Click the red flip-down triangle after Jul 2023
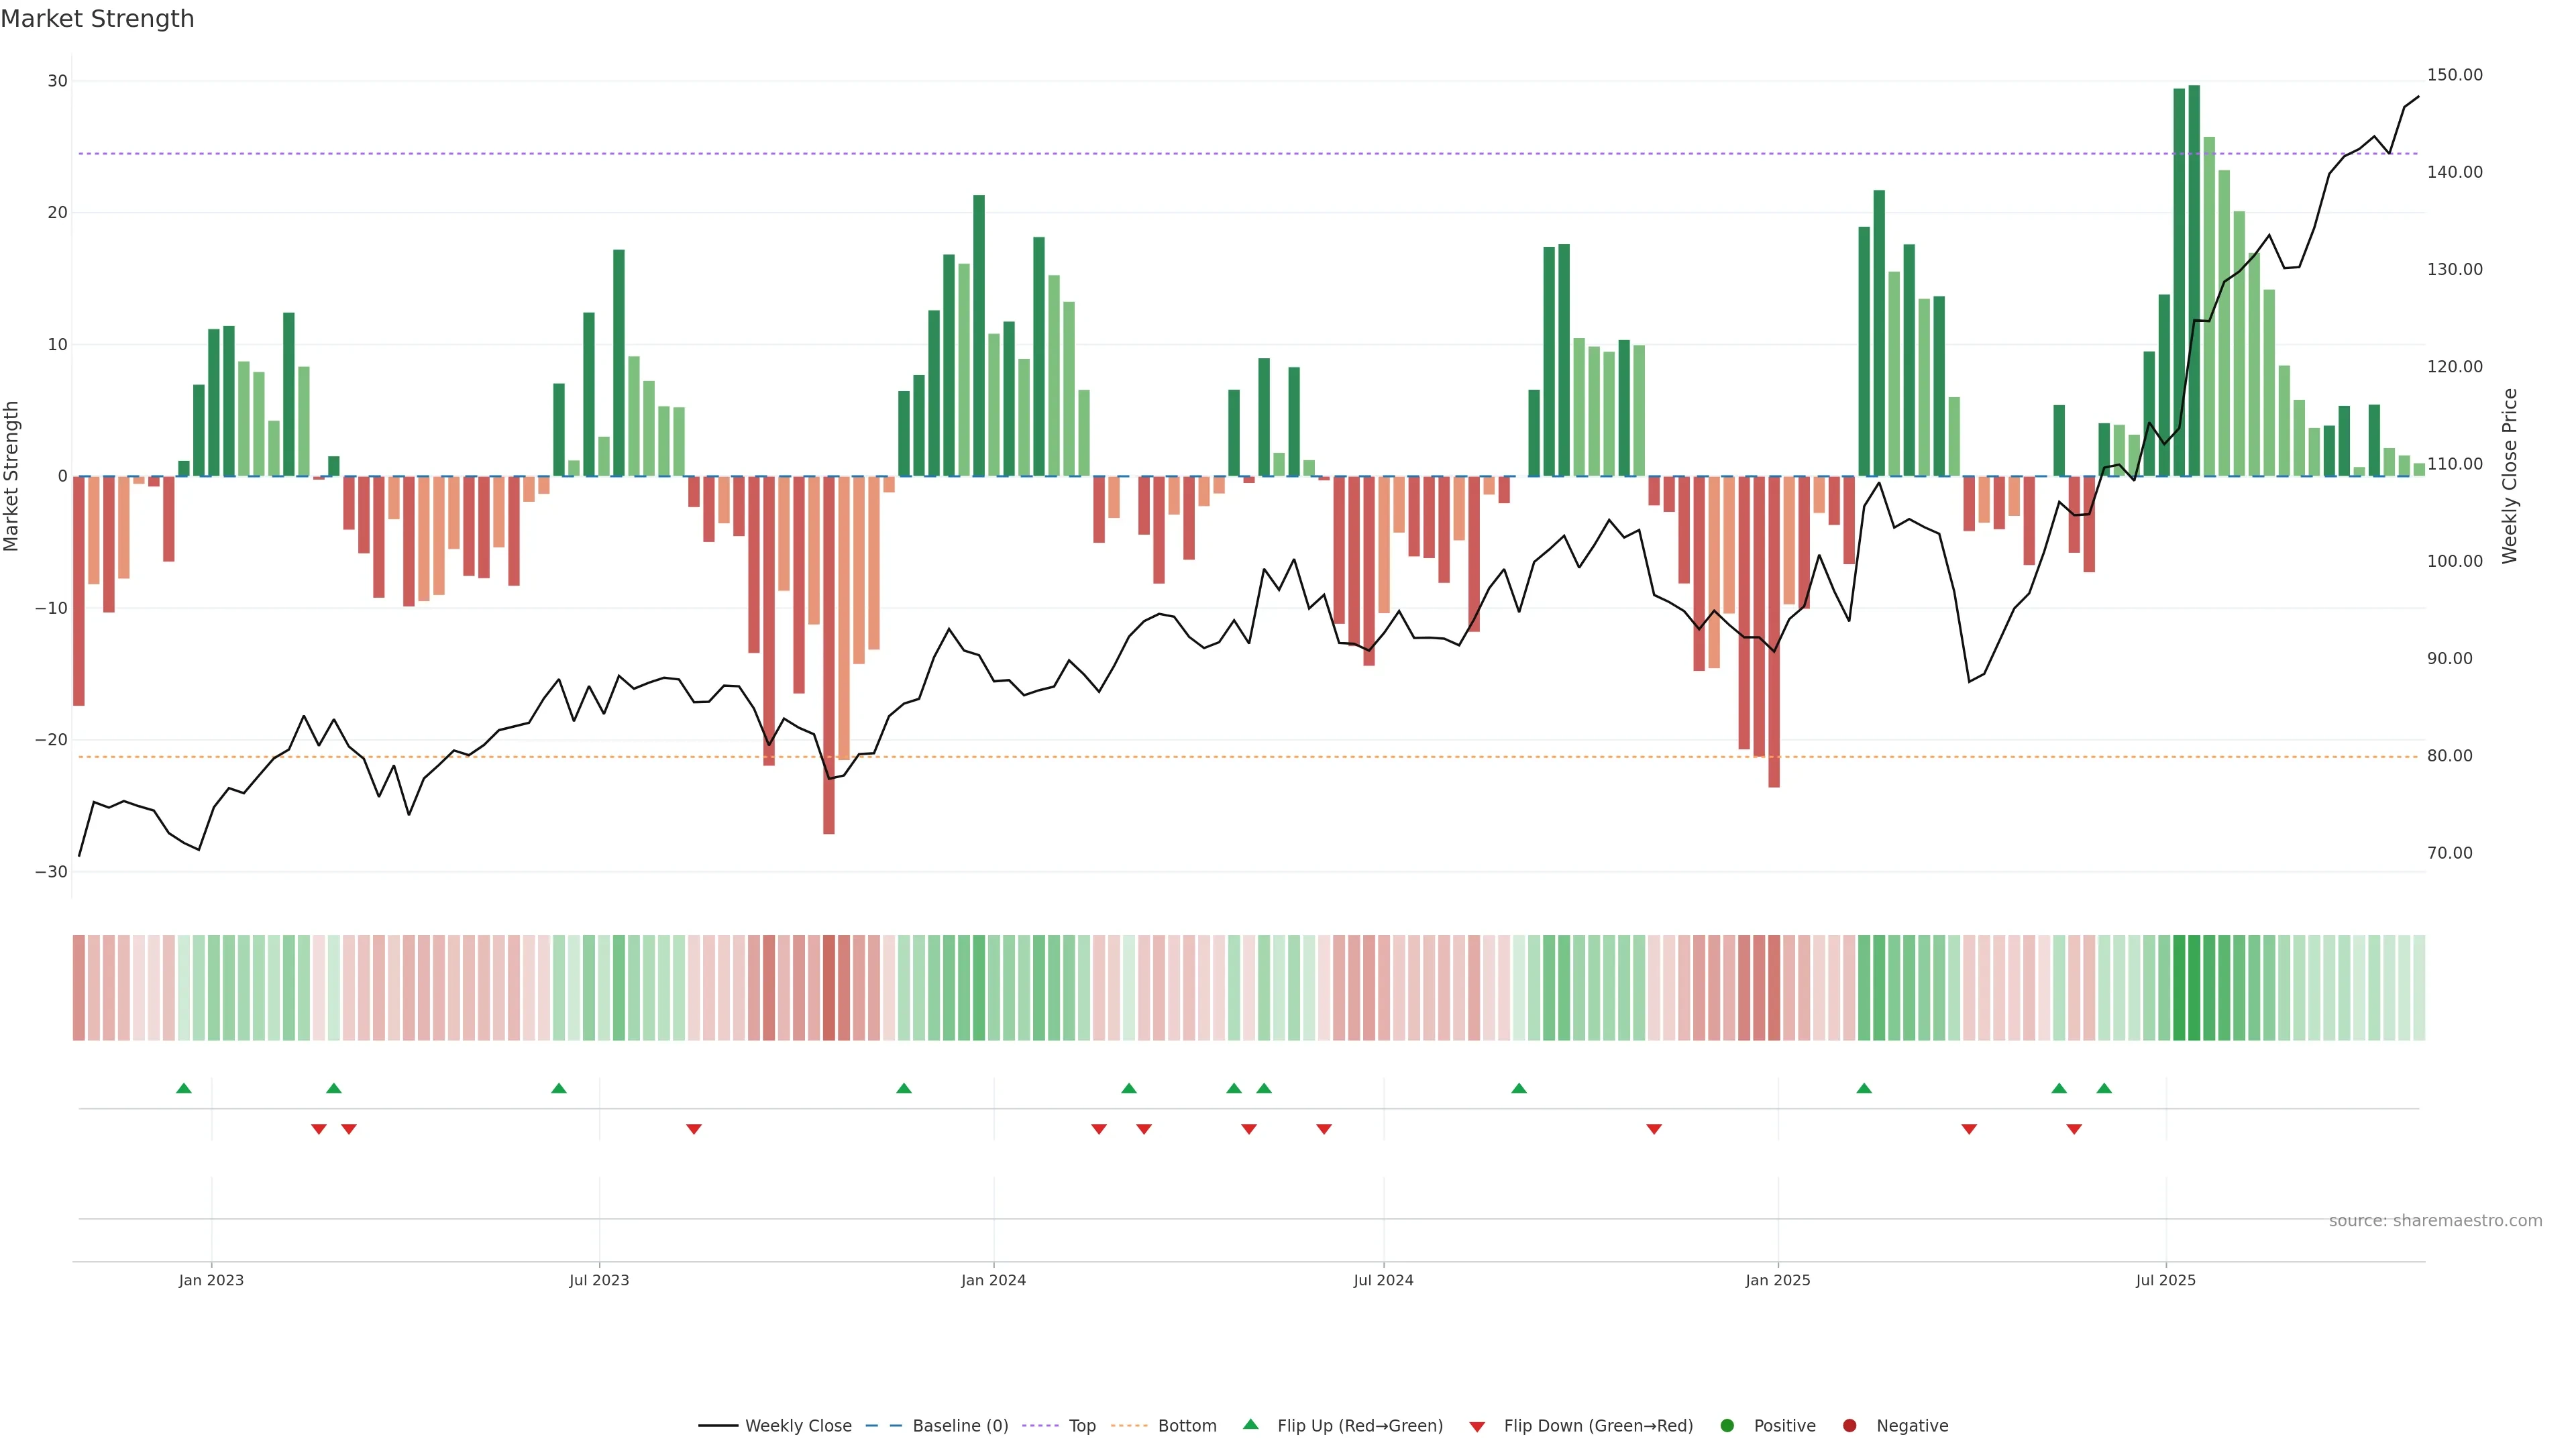2576x1449 pixels. (x=694, y=1129)
